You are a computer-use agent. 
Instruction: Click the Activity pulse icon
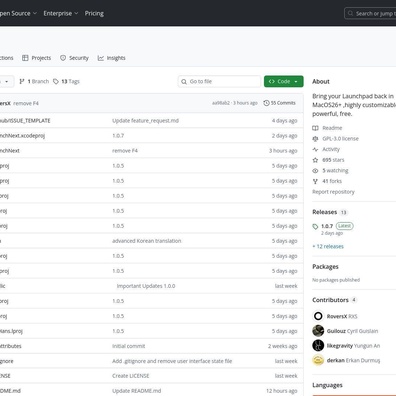coord(315,149)
